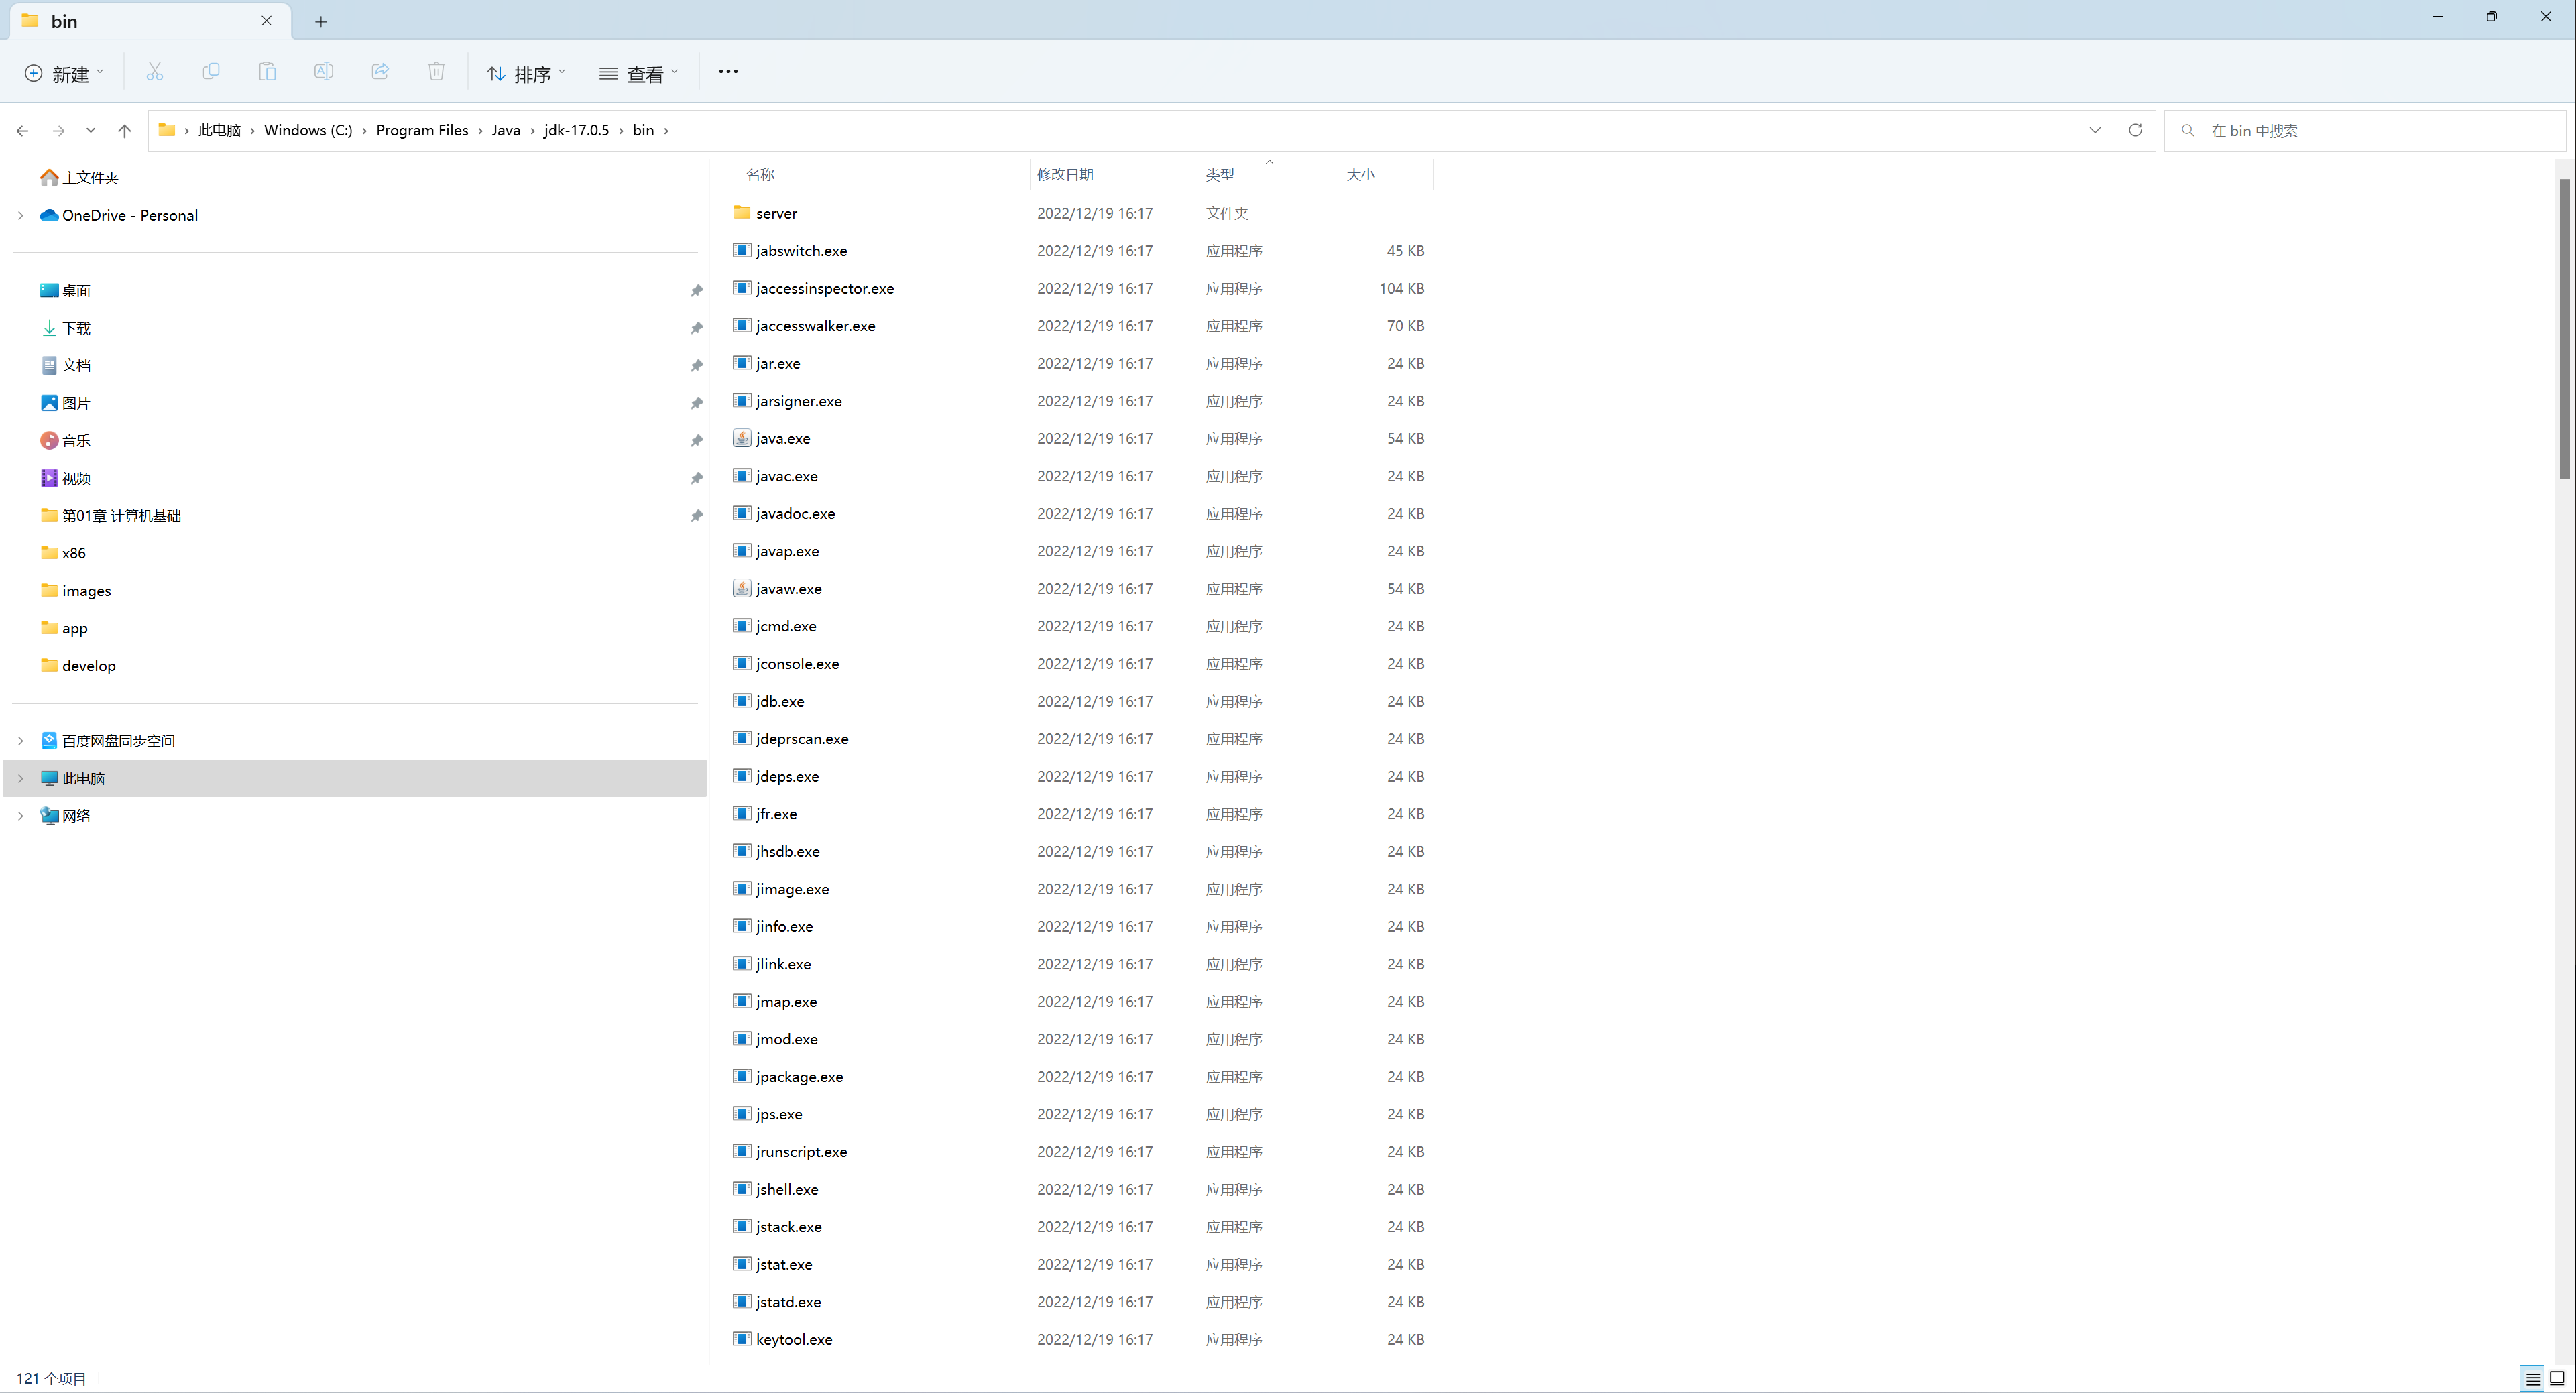Expand 此电脑 tree node
2576x1393 pixels.
pyautogui.click(x=20, y=778)
